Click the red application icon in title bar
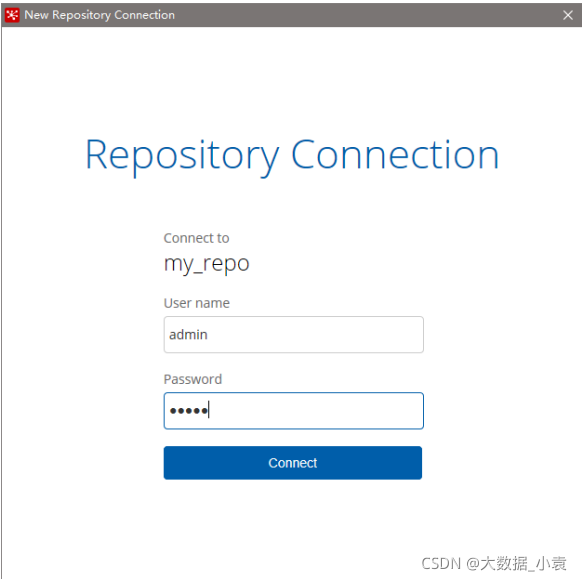The height and width of the screenshot is (581, 582). point(12,15)
